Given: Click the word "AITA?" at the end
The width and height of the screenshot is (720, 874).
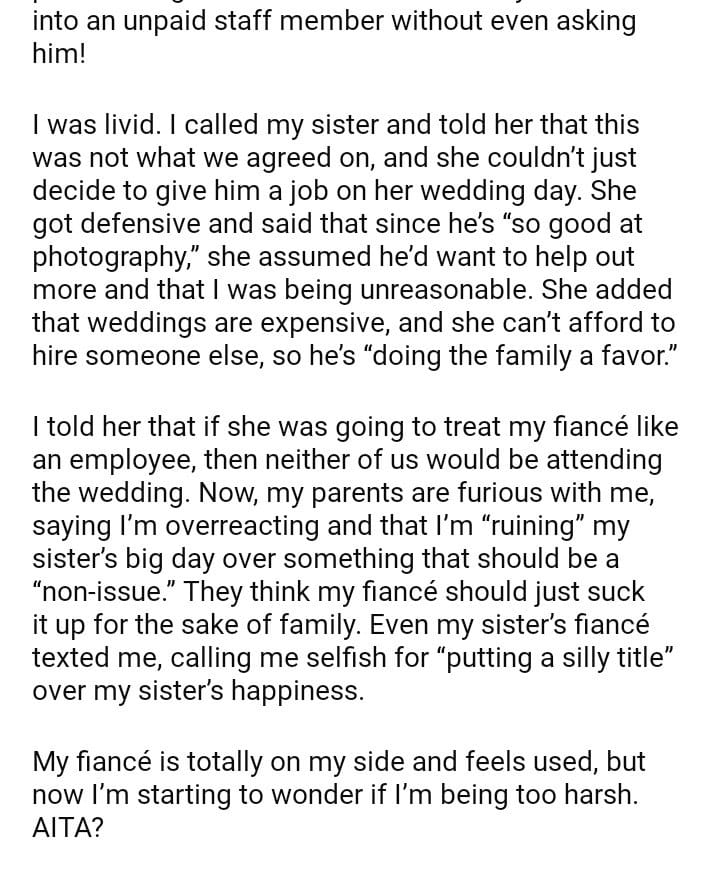Looking at the screenshot, I should [68, 827].
